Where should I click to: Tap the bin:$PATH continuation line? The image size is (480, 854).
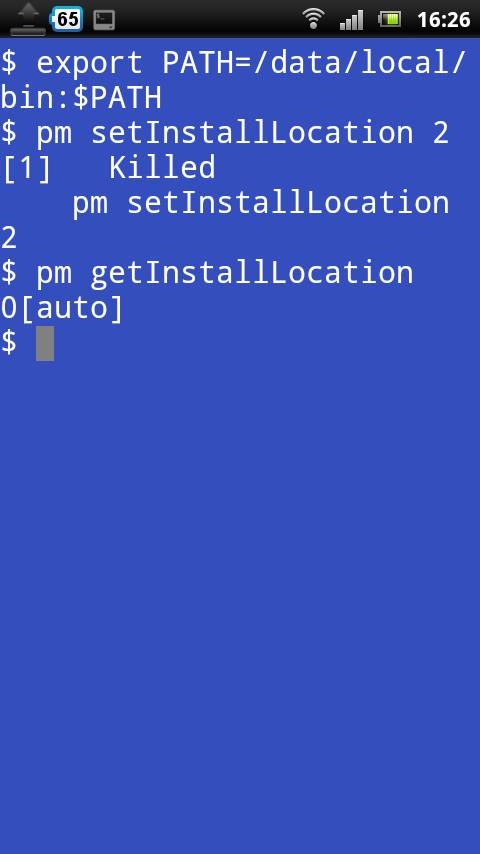[81, 98]
